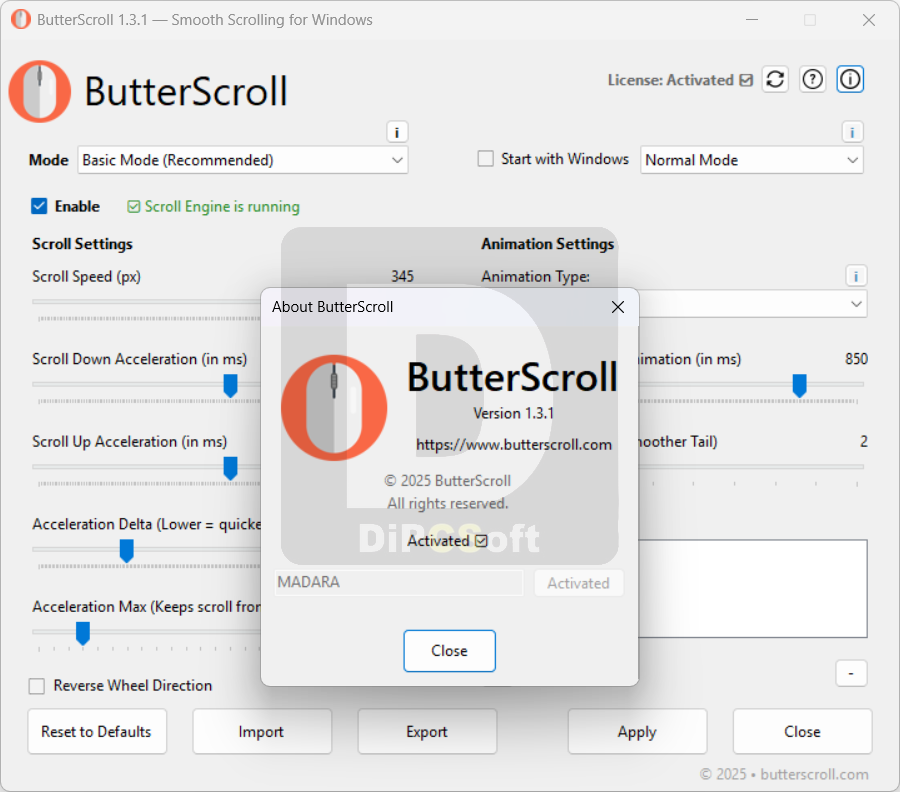
Task: Click the animation duration slider handle at 850
Action: coord(800,386)
